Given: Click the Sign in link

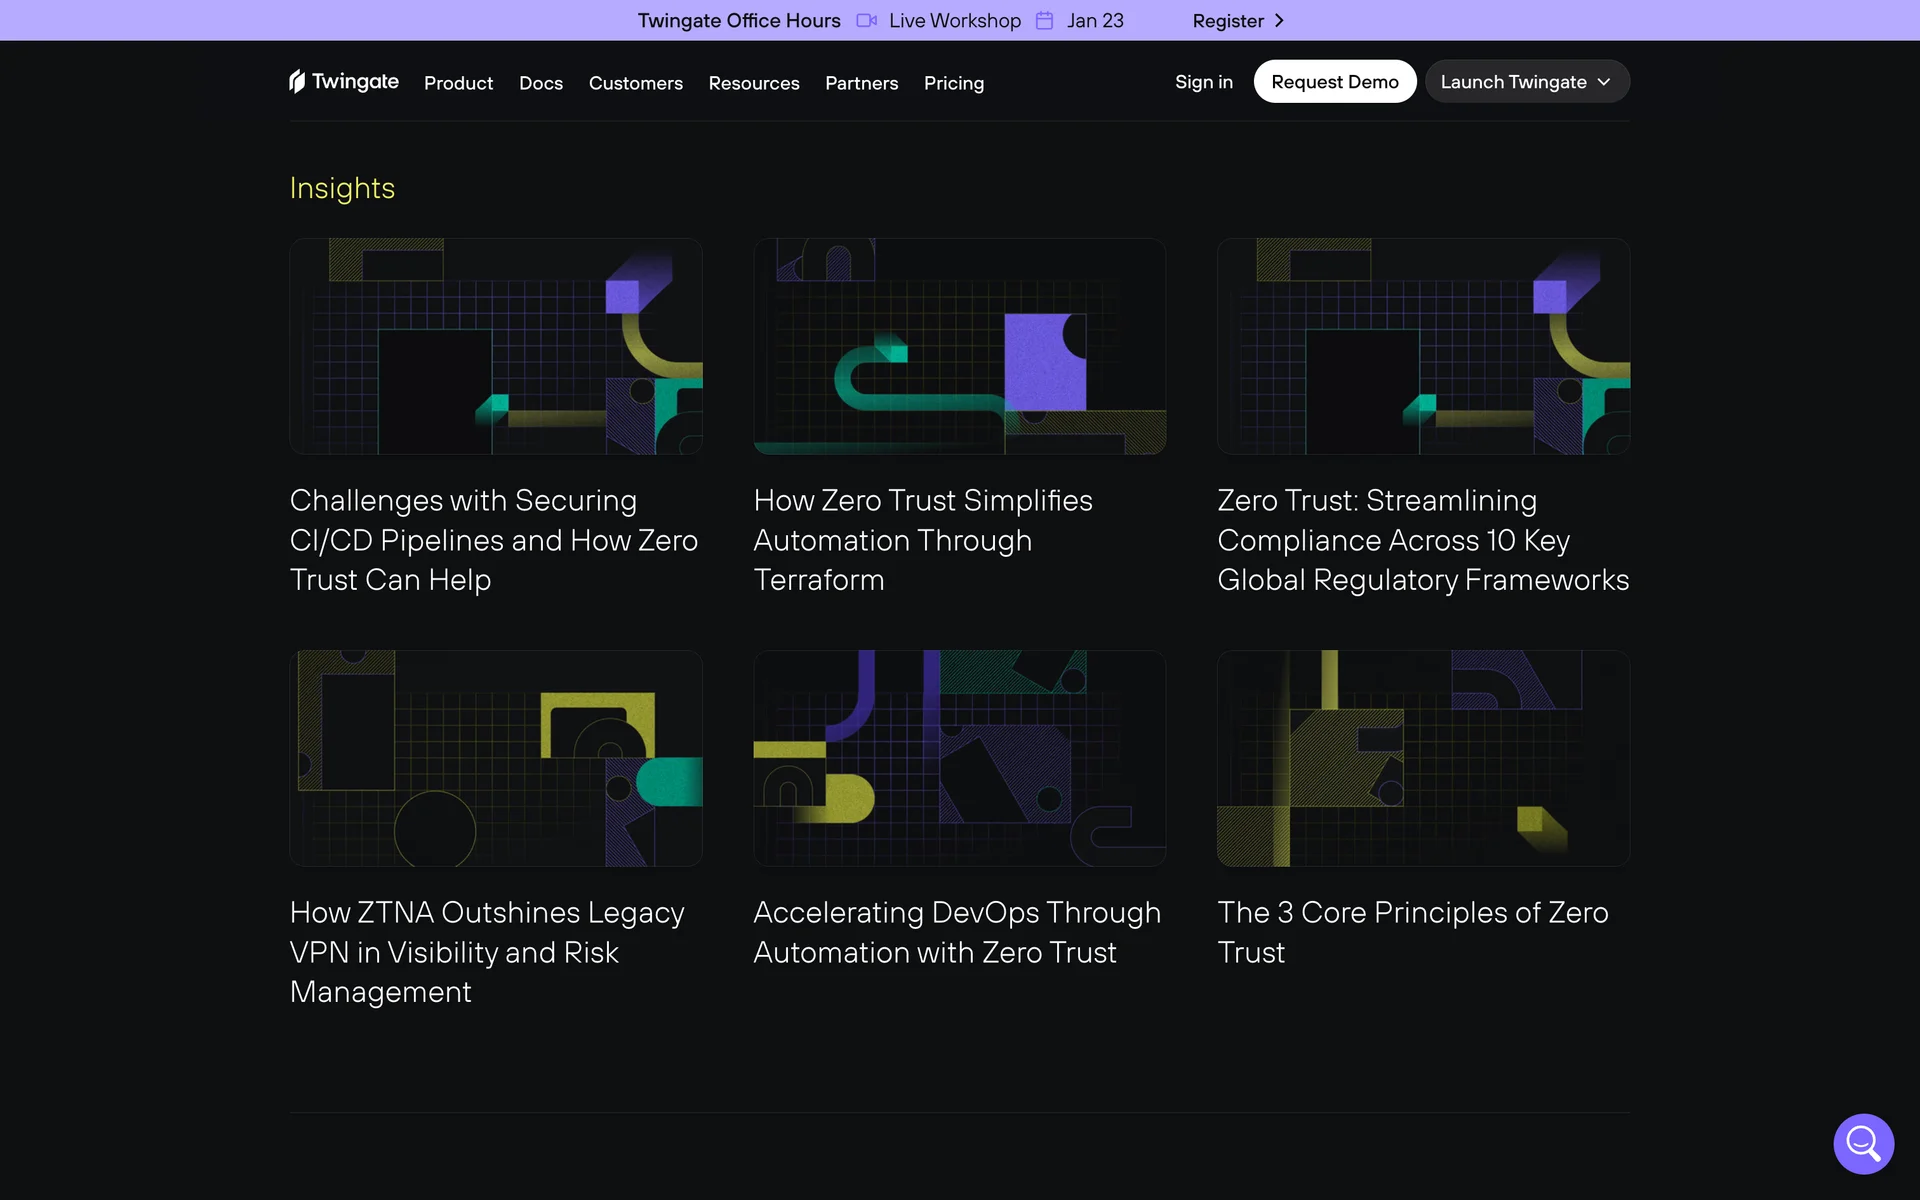Looking at the screenshot, I should [x=1203, y=82].
